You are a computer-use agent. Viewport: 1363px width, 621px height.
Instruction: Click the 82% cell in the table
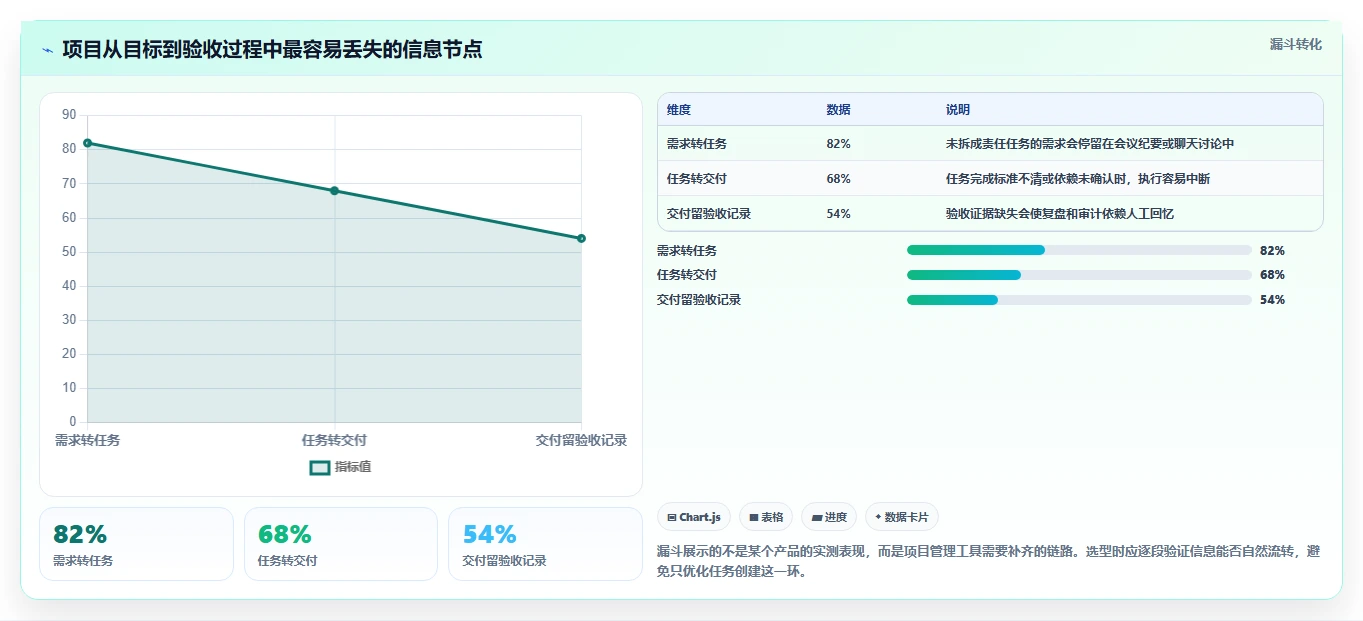click(x=839, y=144)
